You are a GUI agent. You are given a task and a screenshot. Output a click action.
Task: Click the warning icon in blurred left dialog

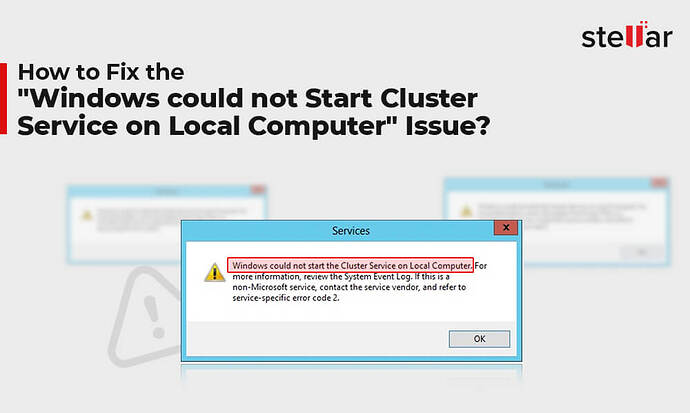tap(87, 215)
